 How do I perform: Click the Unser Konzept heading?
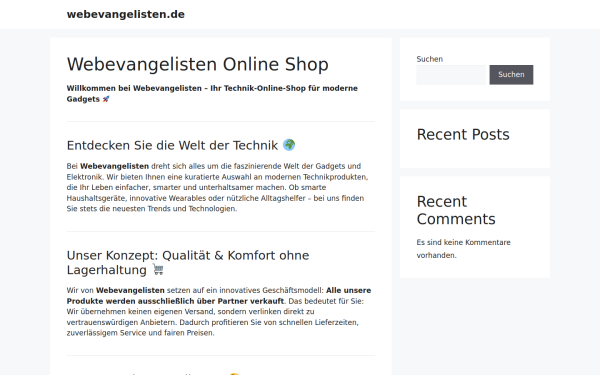click(188, 262)
